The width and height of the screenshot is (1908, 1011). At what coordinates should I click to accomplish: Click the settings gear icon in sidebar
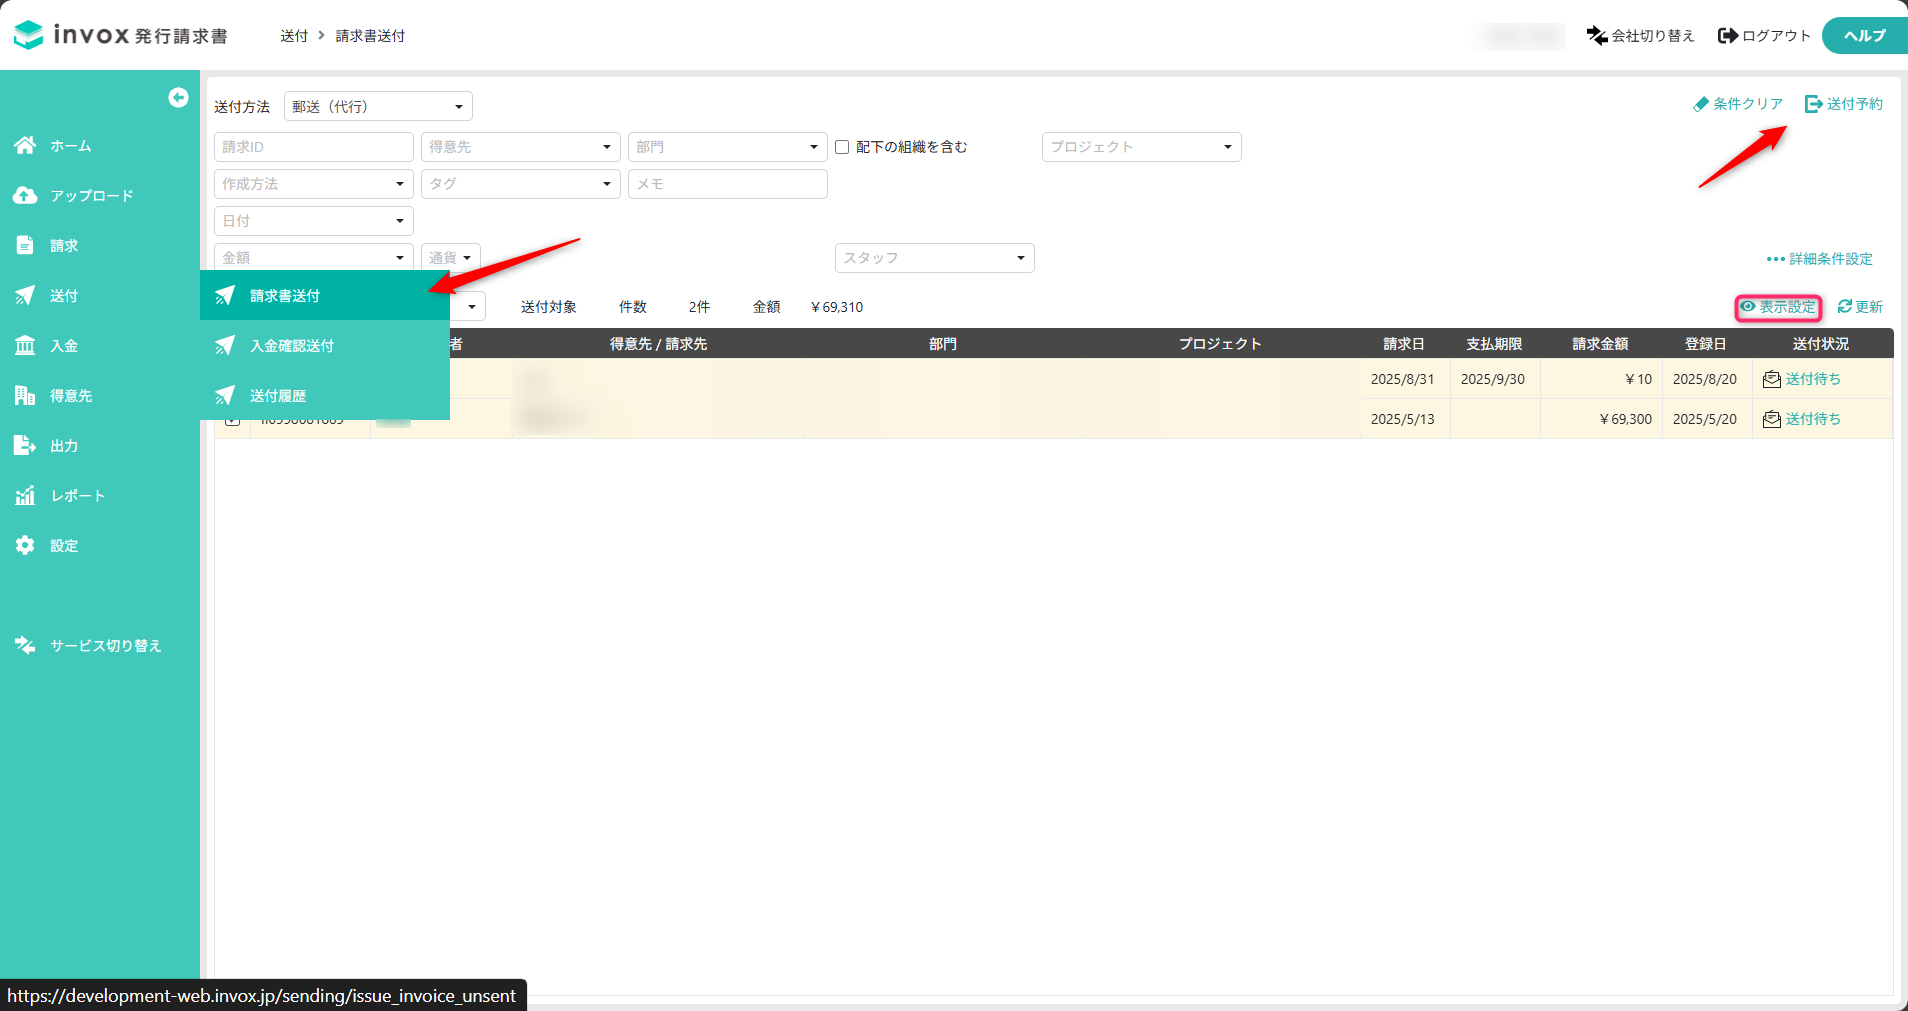pyautogui.click(x=25, y=546)
